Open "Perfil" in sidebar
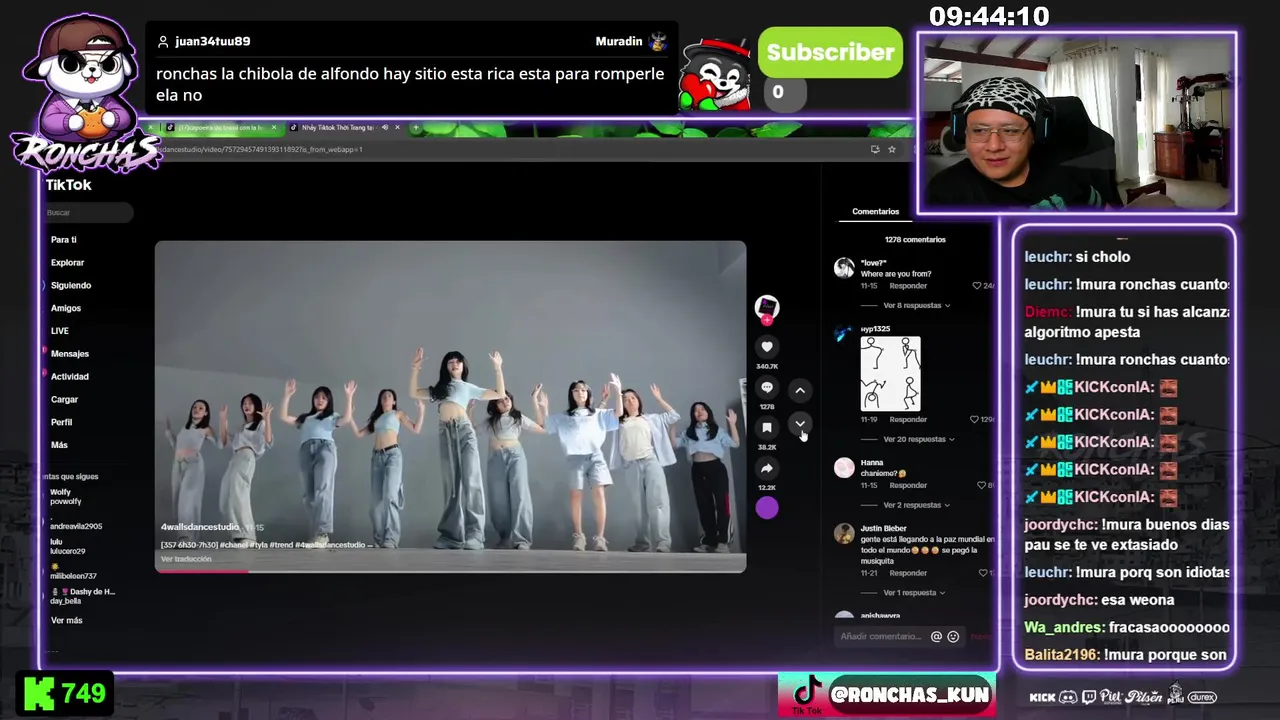Viewport: 1280px width, 720px height. [62, 422]
